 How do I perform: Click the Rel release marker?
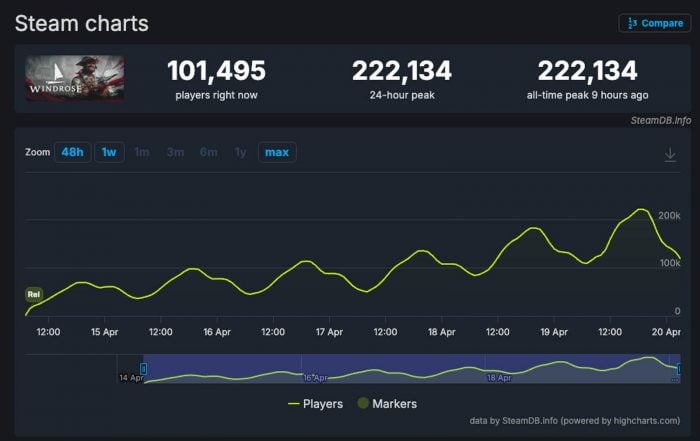coord(33,294)
